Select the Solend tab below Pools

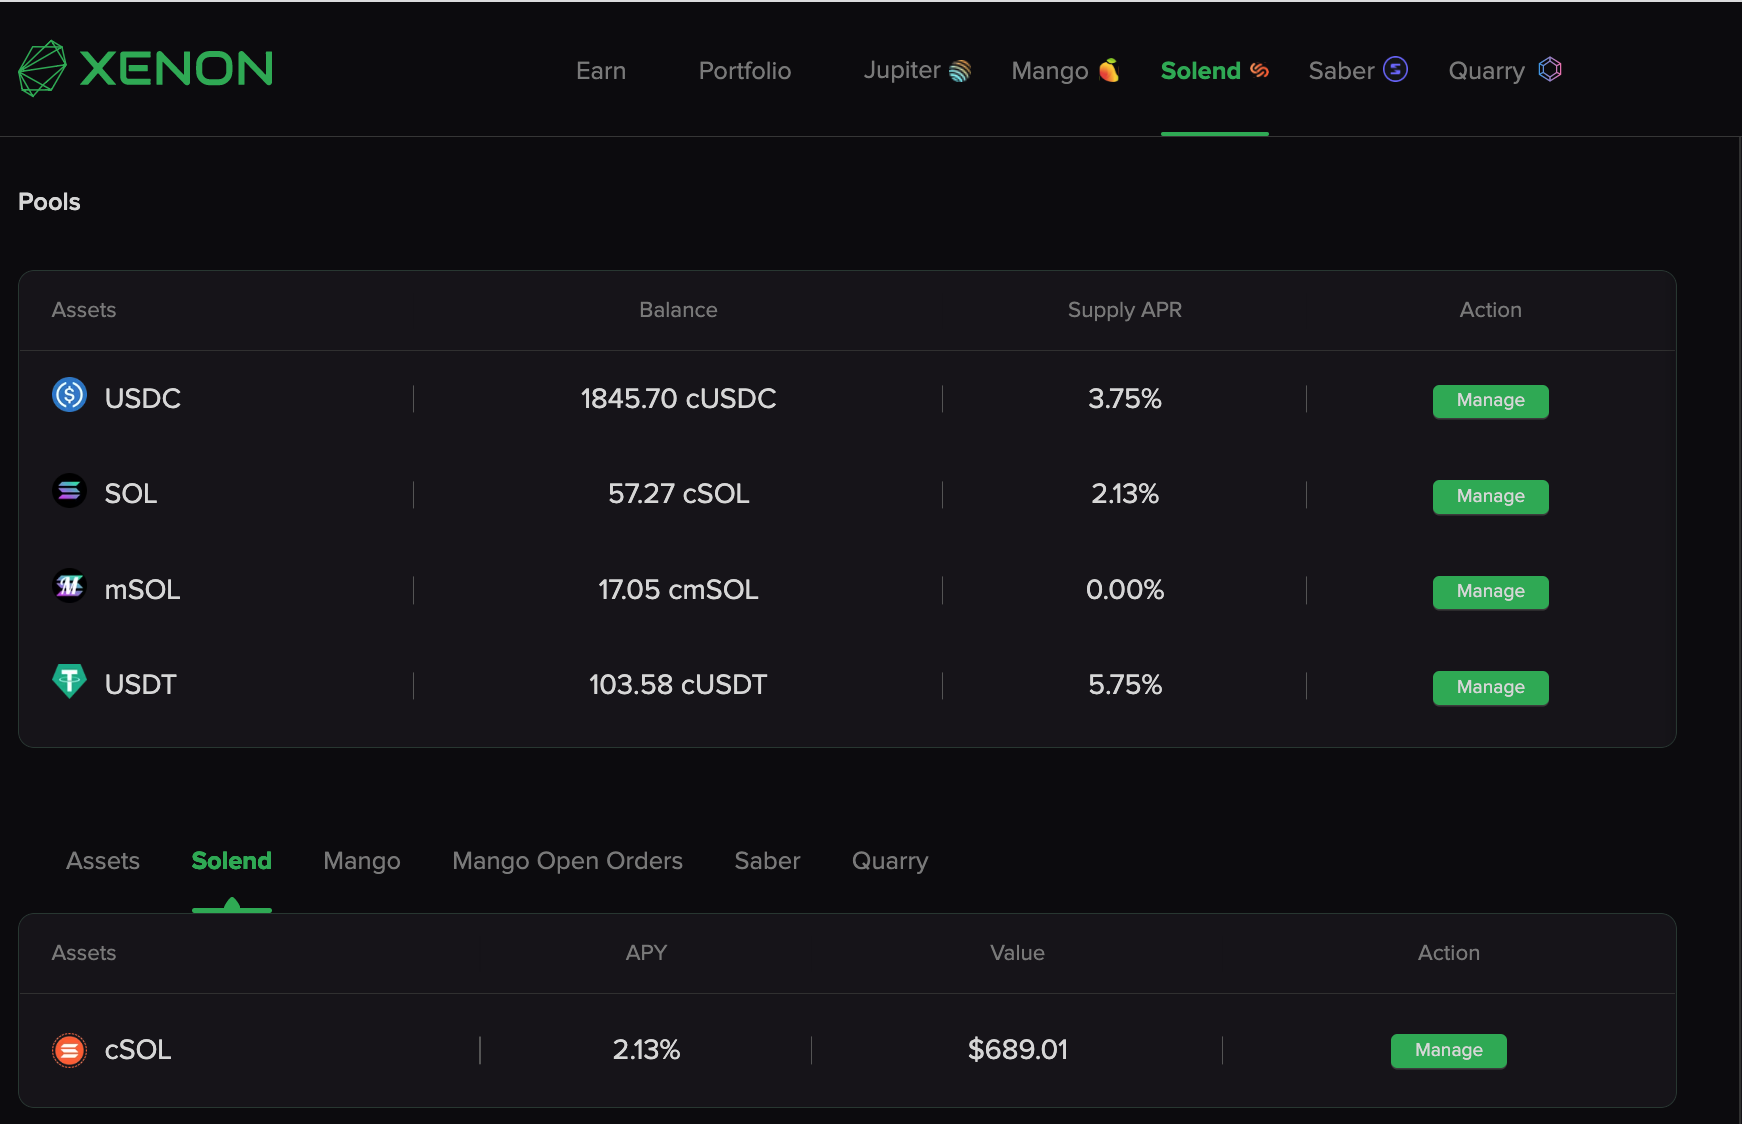point(232,861)
